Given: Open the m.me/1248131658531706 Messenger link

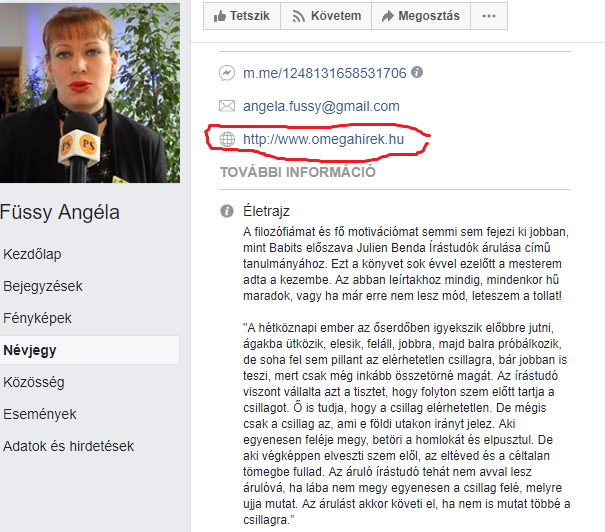Looking at the screenshot, I should tap(324, 73).
